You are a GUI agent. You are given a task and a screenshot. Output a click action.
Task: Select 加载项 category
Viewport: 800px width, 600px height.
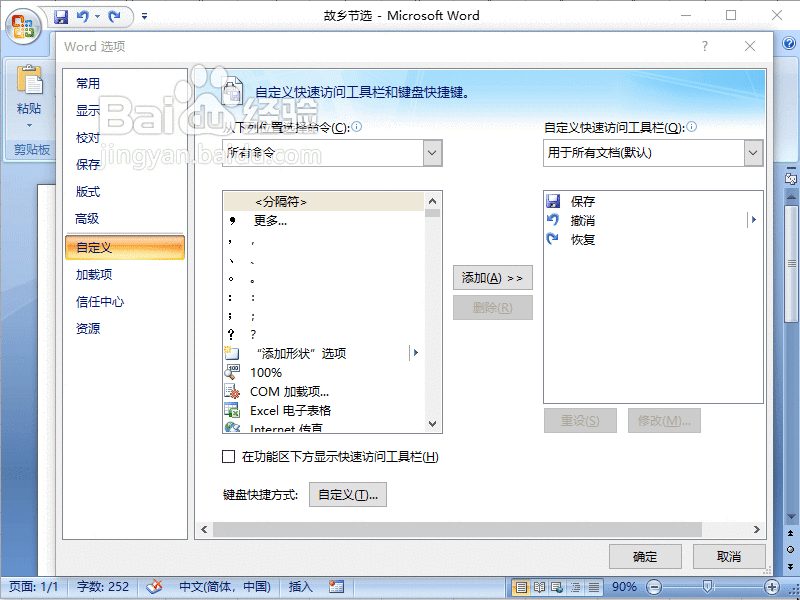point(94,275)
